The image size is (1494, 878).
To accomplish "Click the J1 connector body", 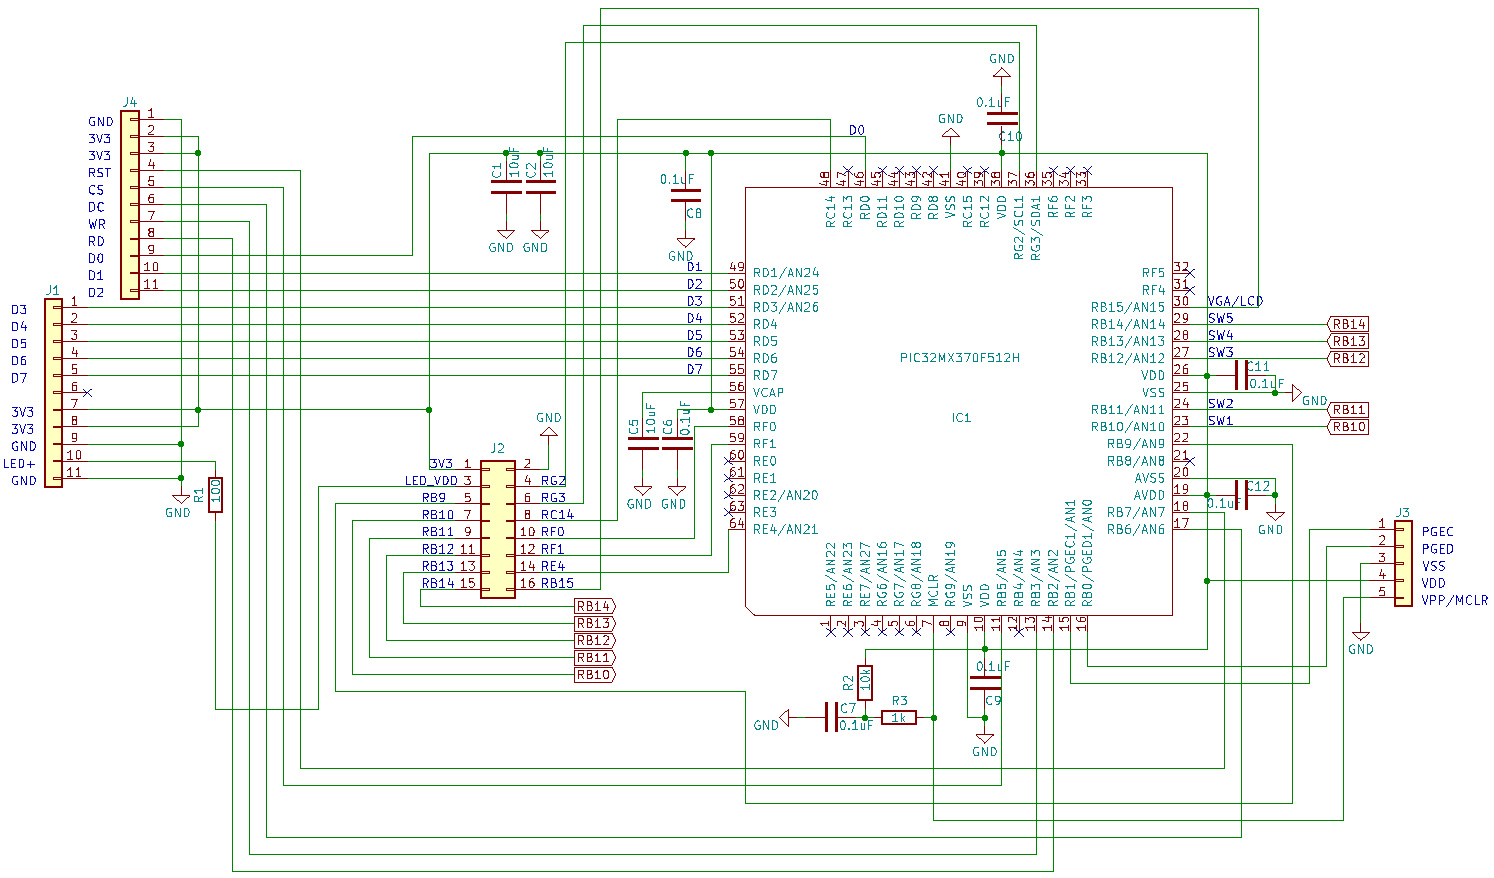I will [x=54, y=393].
